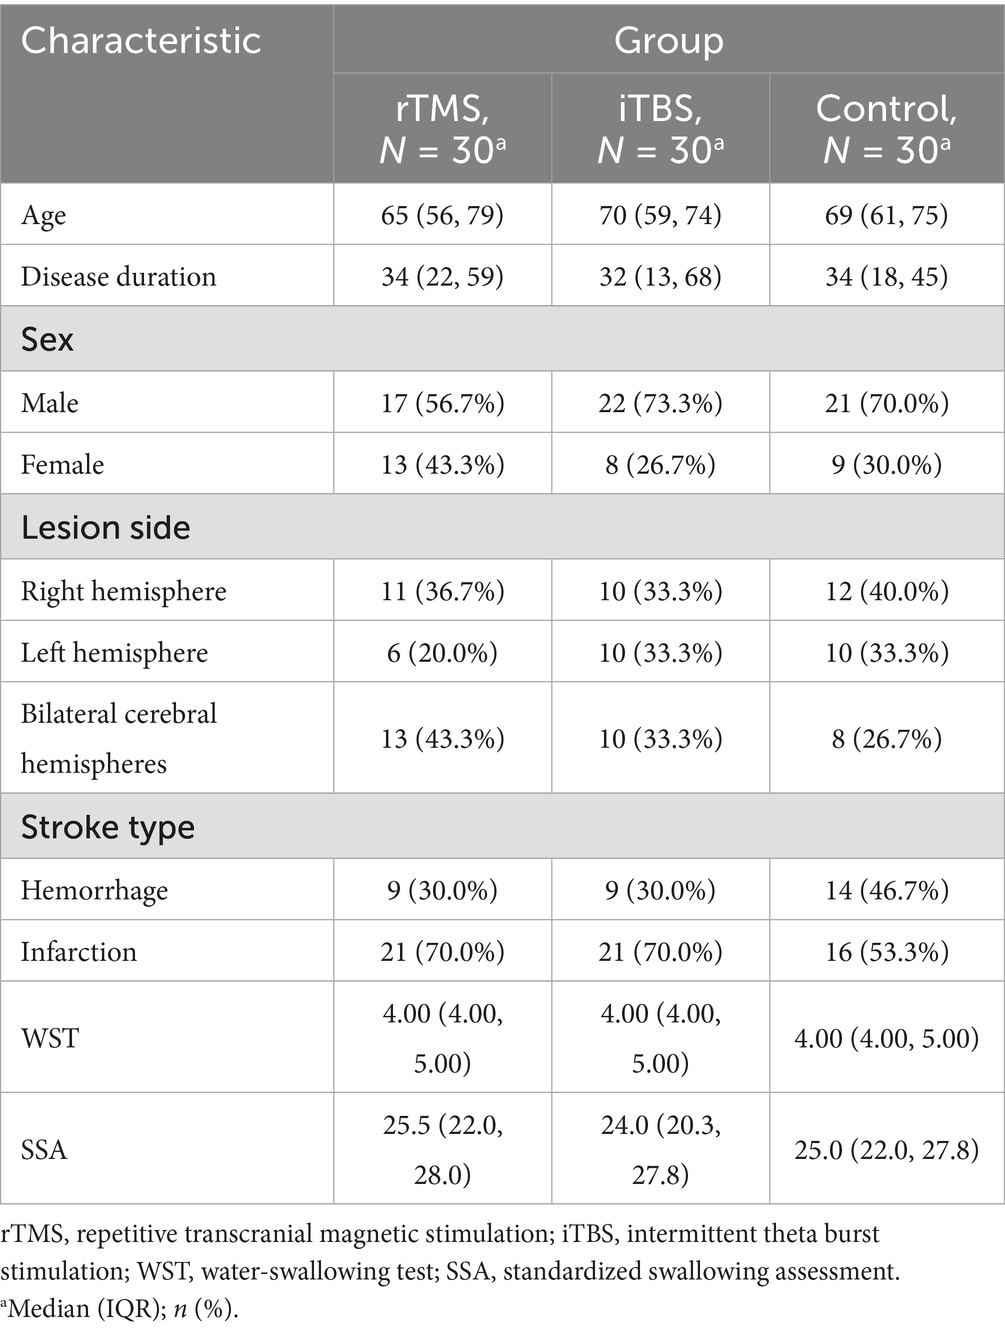Select the iTBS N = 30 column header
The width and height of the screenshot is (1005, 1331).
pyautogui.click(x=660, y=128)
